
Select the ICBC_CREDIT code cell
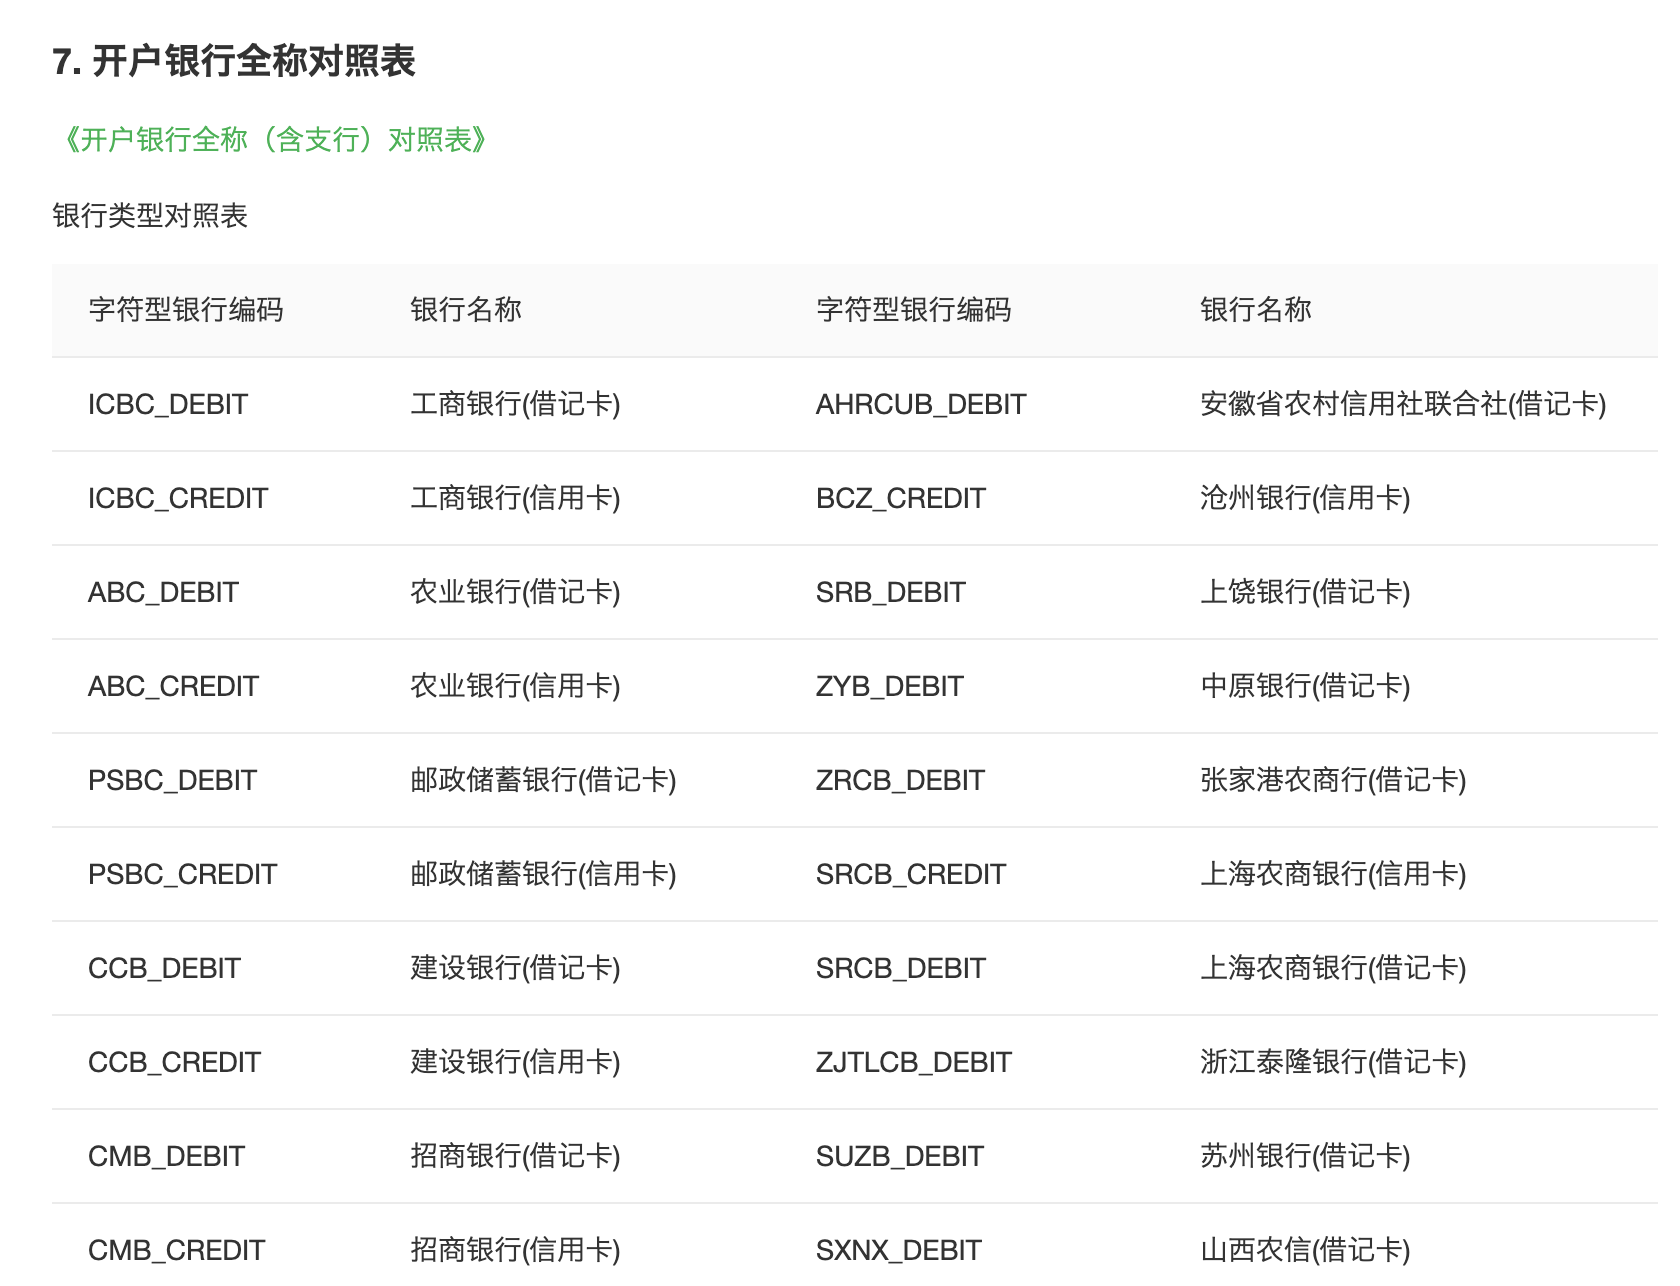178,498
